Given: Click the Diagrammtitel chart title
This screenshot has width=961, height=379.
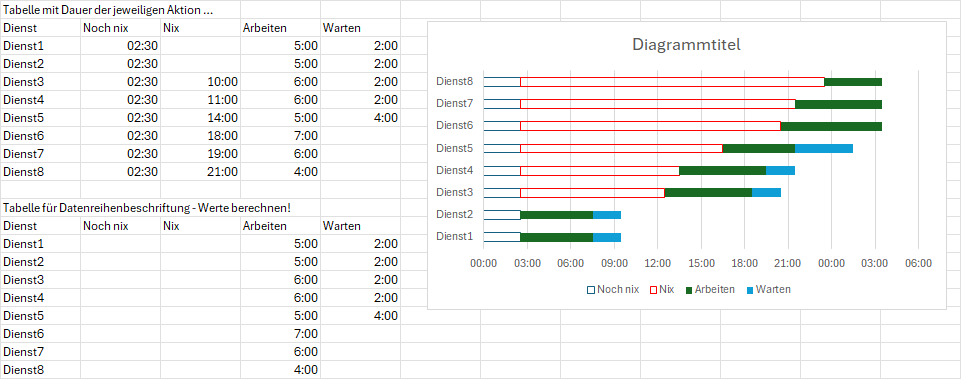Looking at the screenshot, I should coord(686,45).
